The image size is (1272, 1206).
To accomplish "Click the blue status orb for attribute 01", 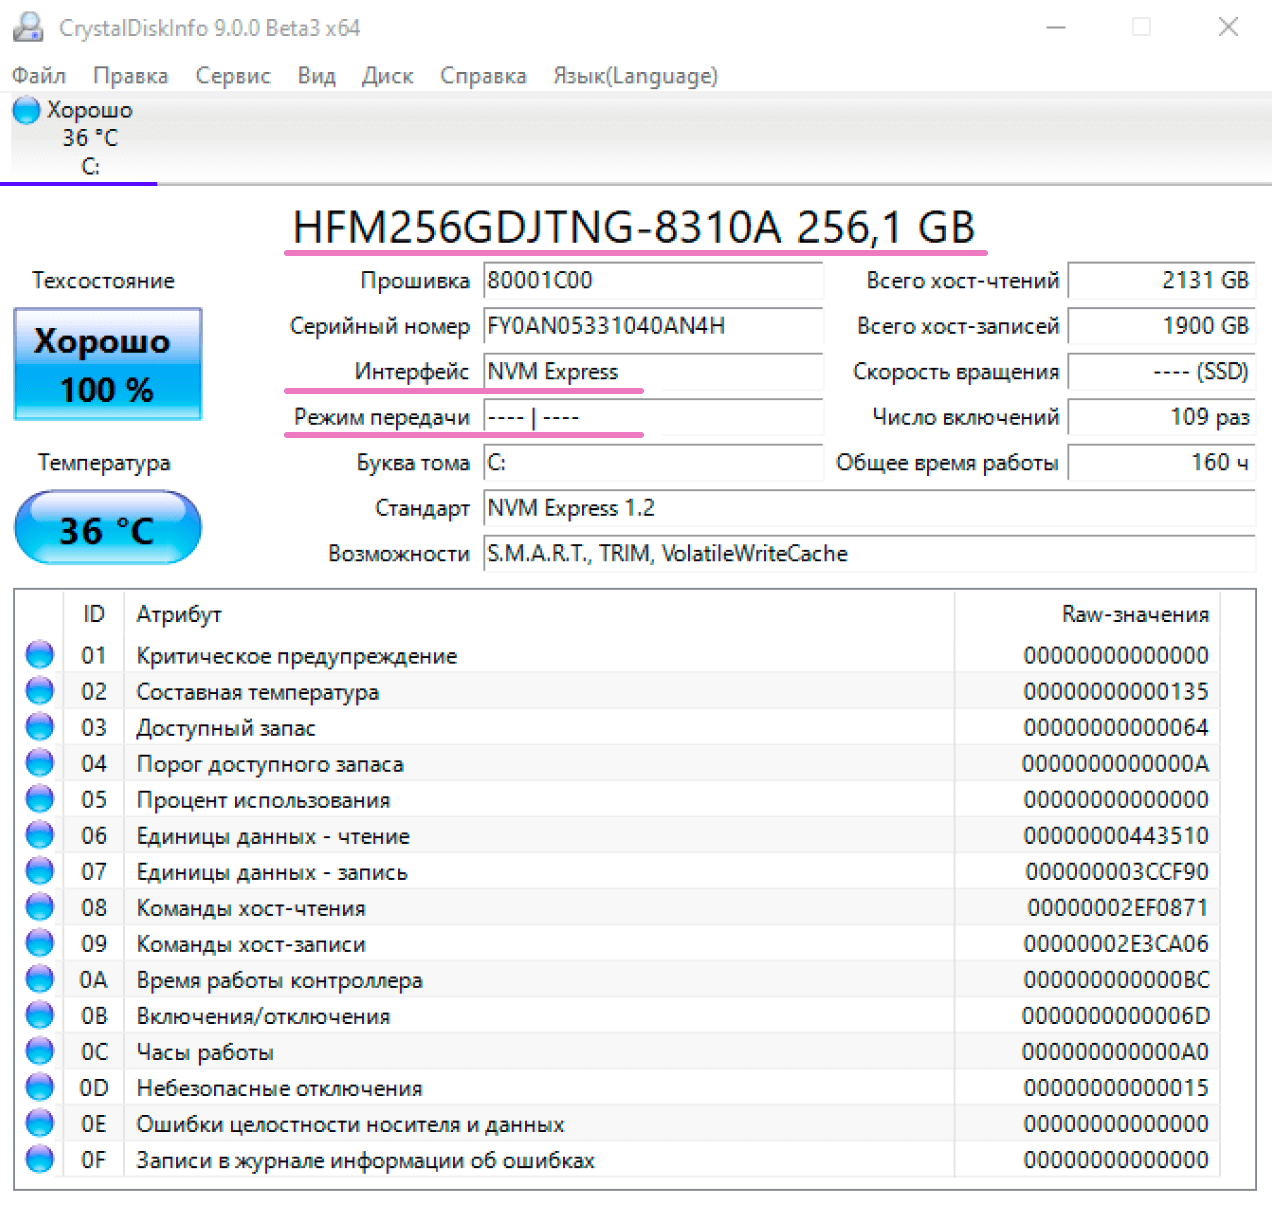I will pyautogui.click(x=40, y=655).
